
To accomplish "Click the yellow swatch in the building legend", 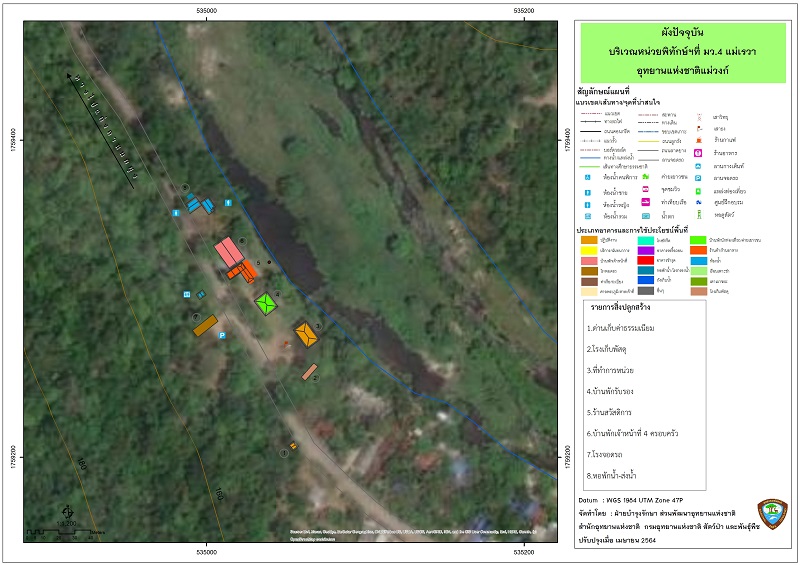I will [589, 250].
